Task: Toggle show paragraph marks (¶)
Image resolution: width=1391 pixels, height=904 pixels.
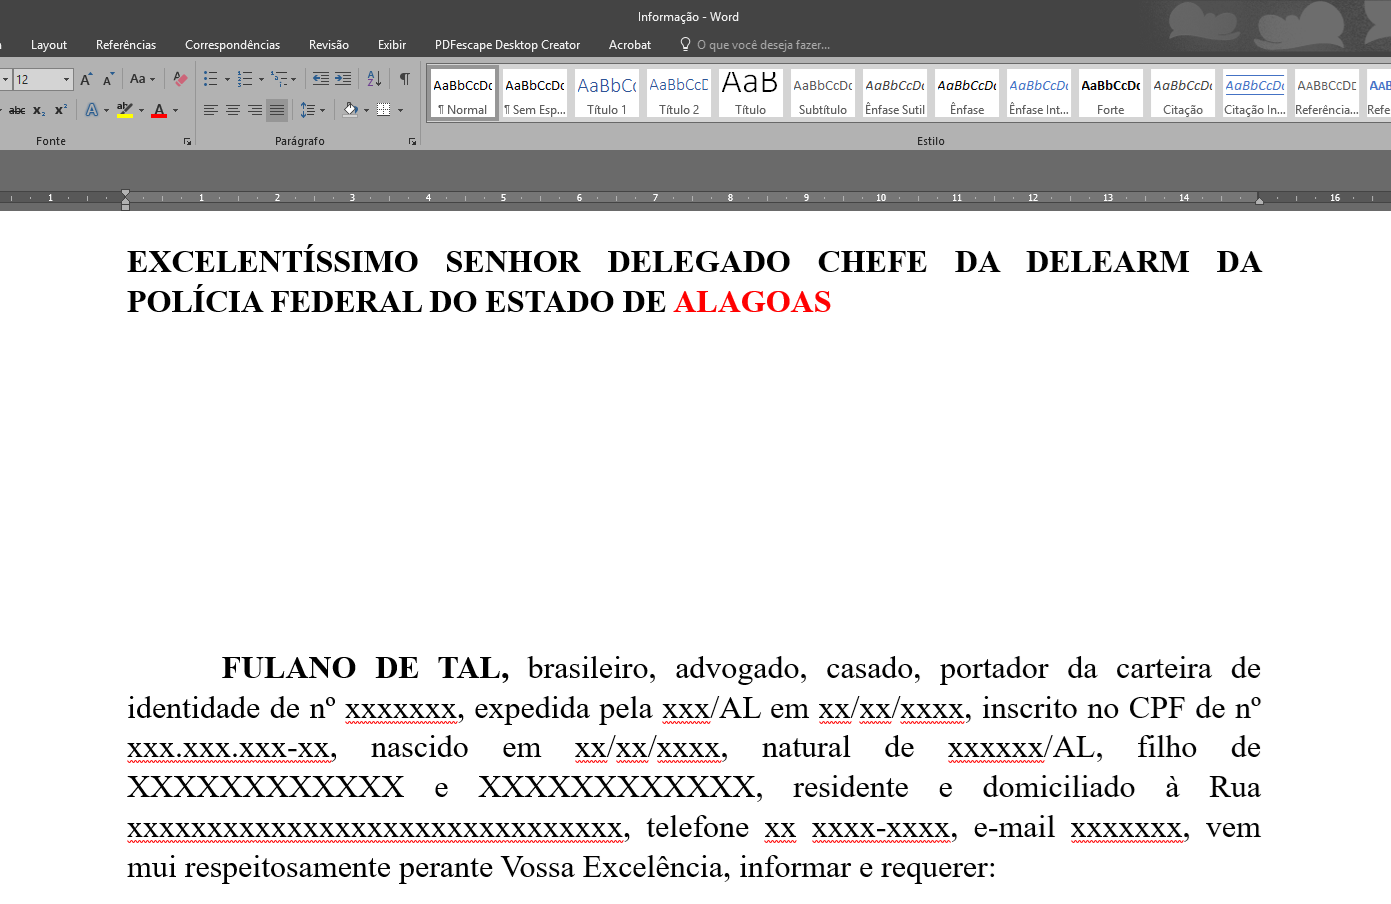Action: click(x=405, y=79)
